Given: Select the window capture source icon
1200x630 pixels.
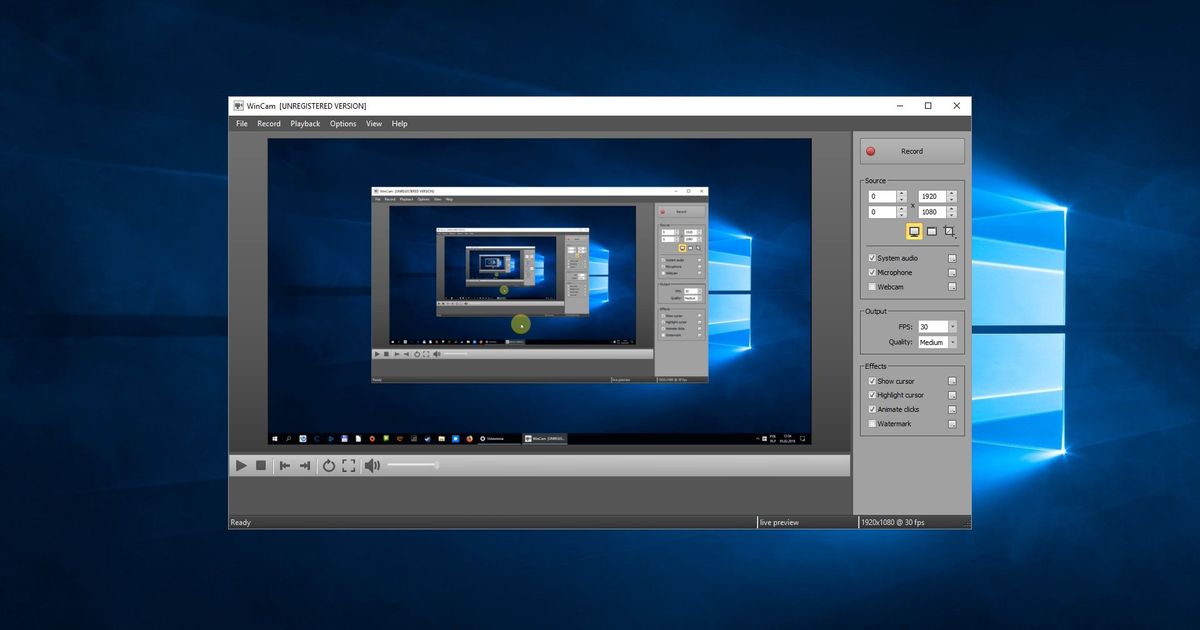Looking at the screenshot, I should pyautogui.click(x=930, y=231).
